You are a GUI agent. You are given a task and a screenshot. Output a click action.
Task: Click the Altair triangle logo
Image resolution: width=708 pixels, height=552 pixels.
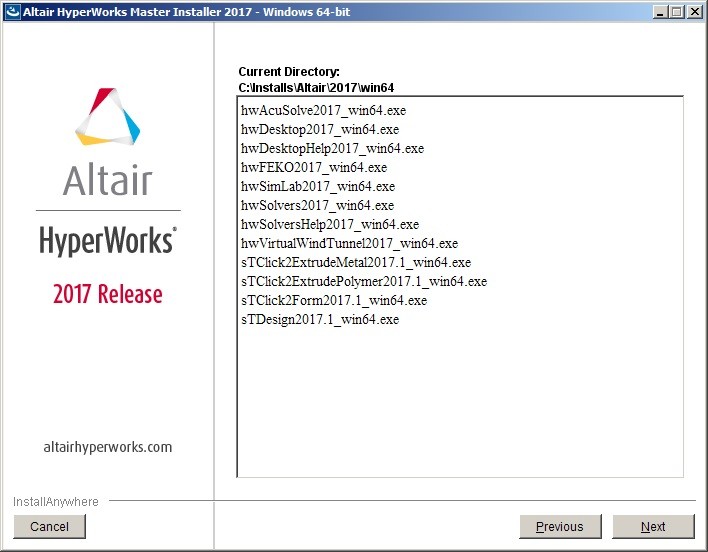tap(107, 116)
